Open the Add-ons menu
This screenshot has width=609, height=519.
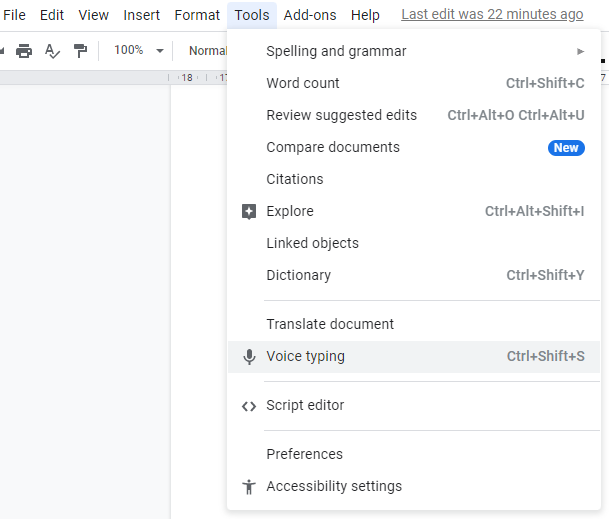[x=310, y=15]
